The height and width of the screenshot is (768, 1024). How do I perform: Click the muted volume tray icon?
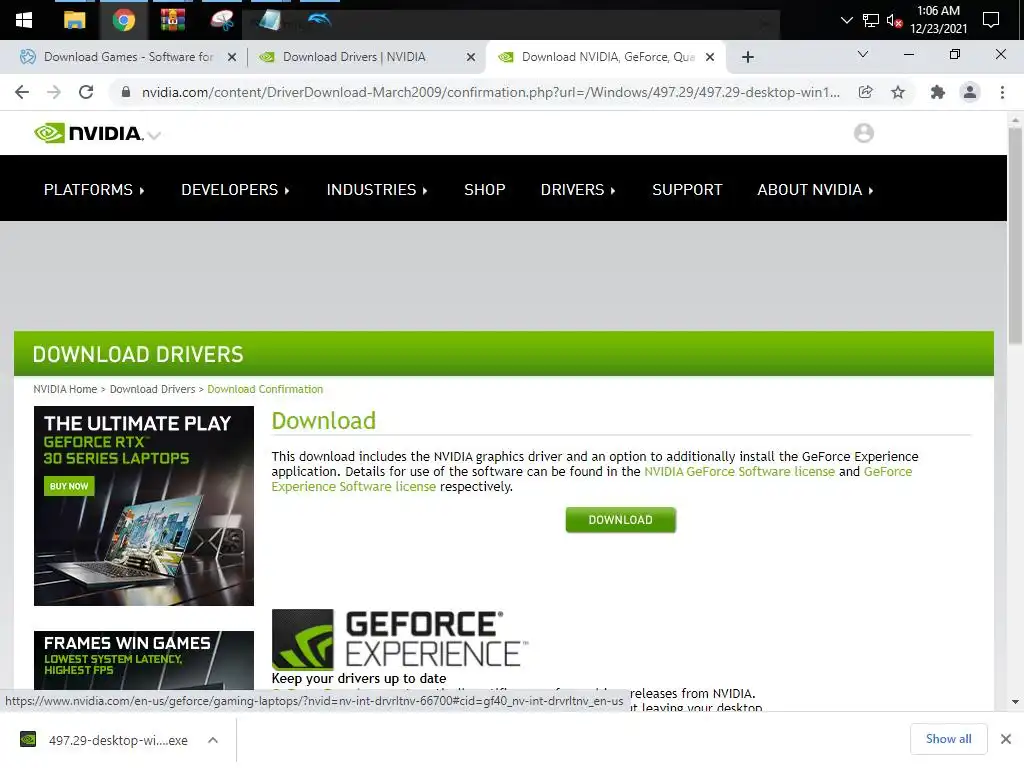click(895, 20)
